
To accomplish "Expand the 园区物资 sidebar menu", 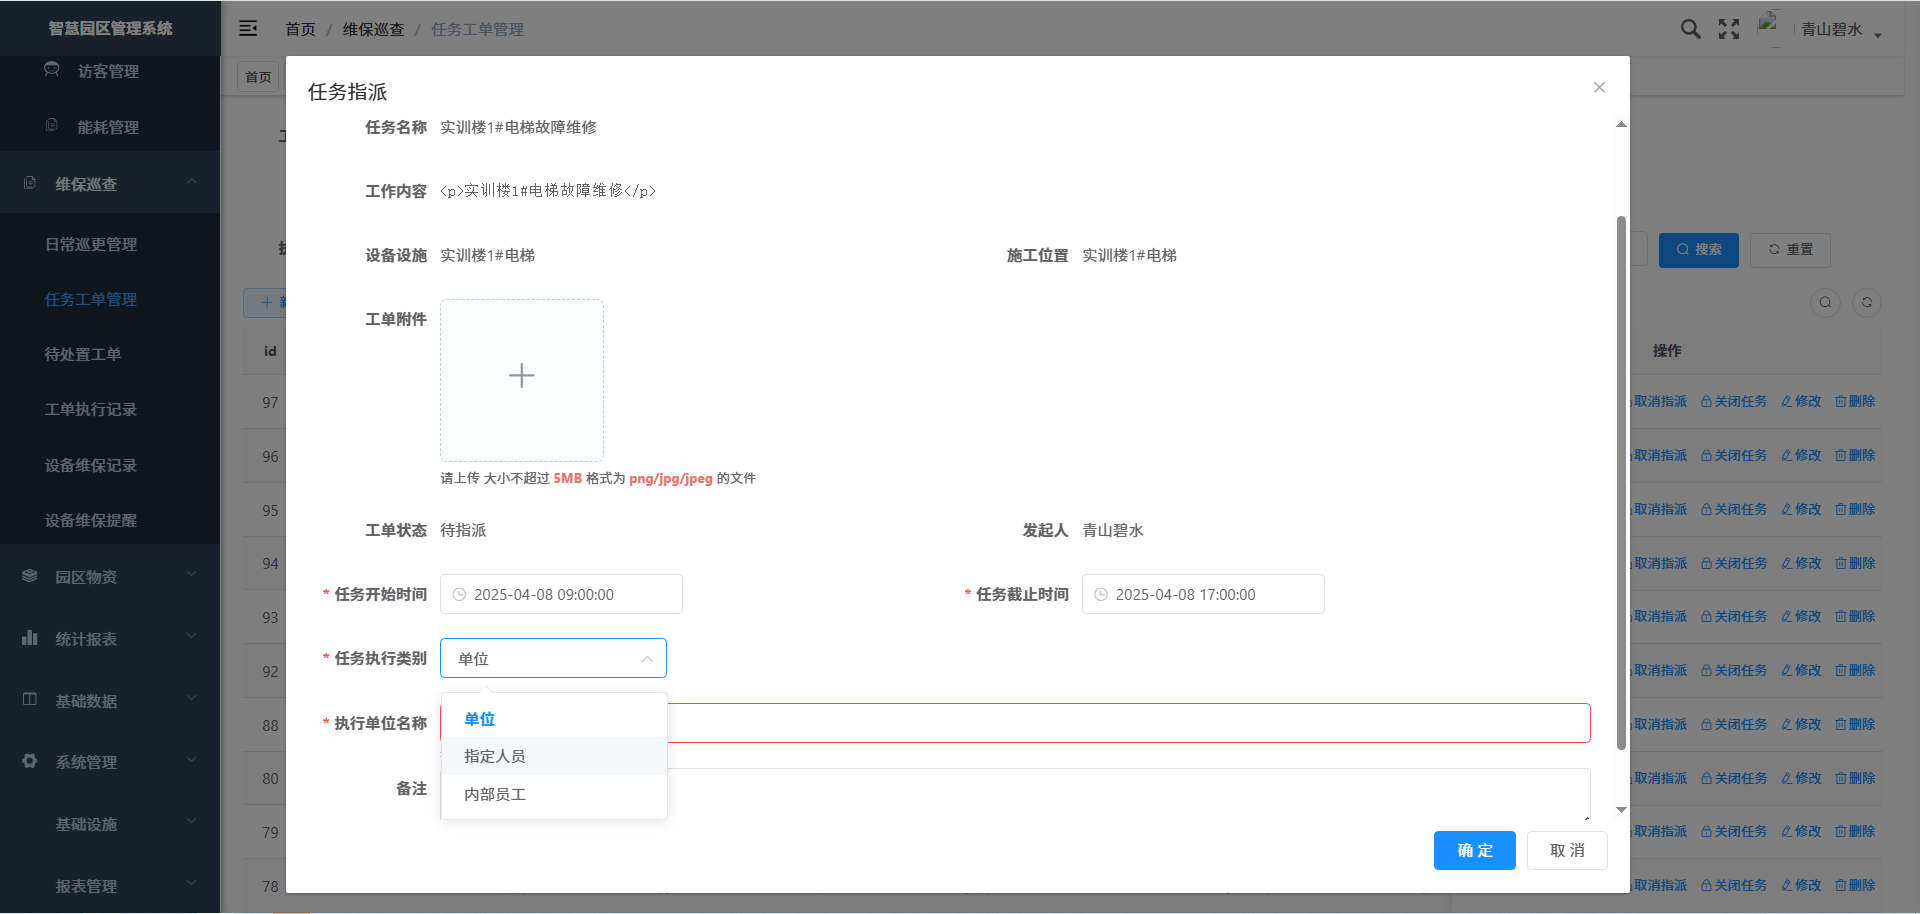I will 110,577.
